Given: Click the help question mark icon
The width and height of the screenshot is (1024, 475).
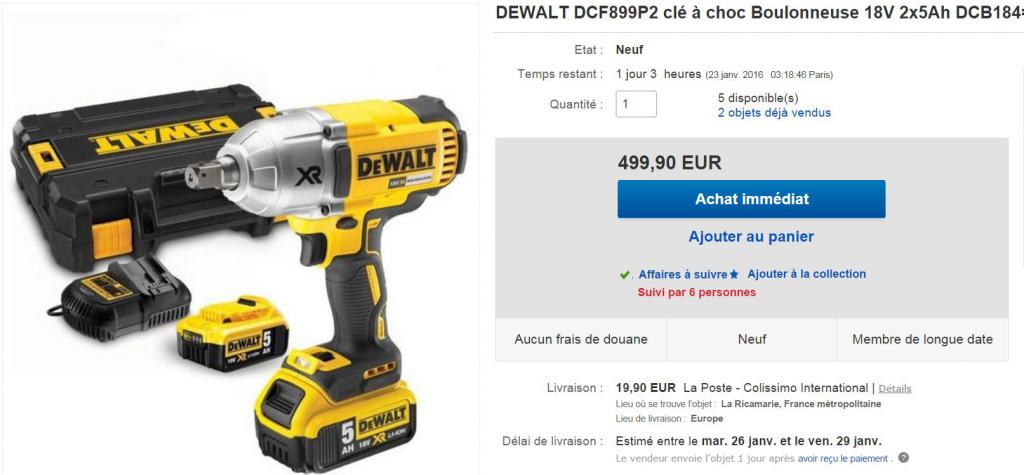Looking at the screenshot, I should click(x=904, y=458).
